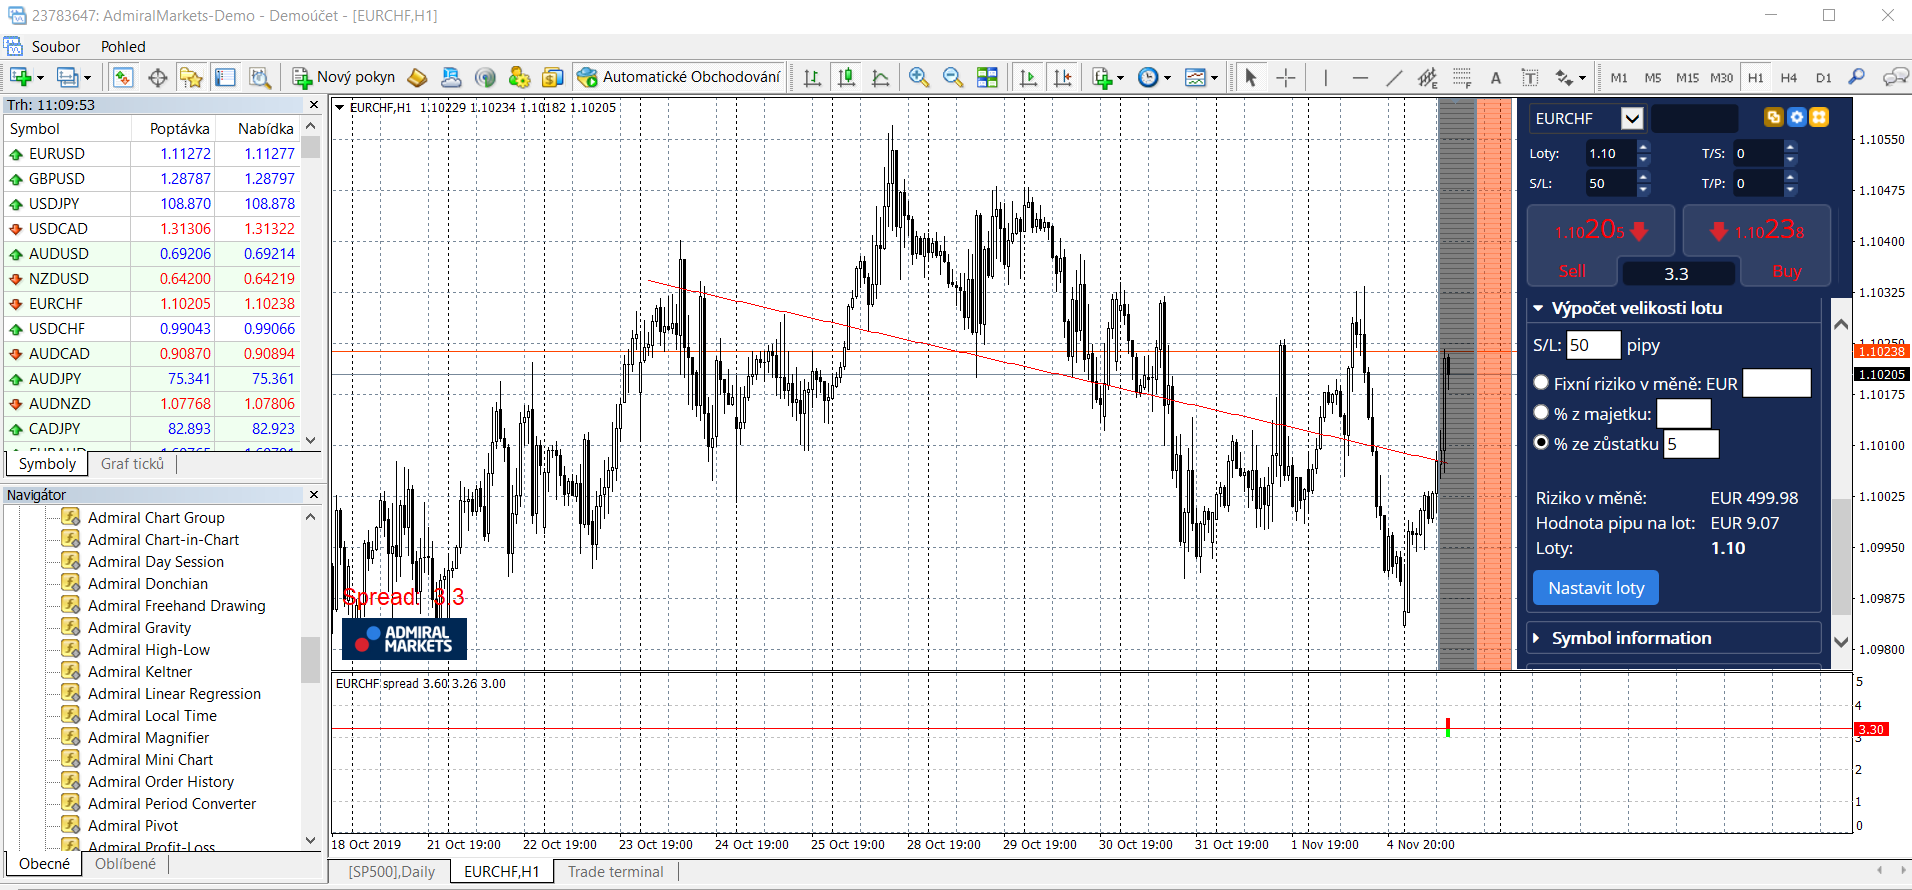Screen dimensions: 1912x890
Task: Close the Navigator panel
Action: coord(314,495)
